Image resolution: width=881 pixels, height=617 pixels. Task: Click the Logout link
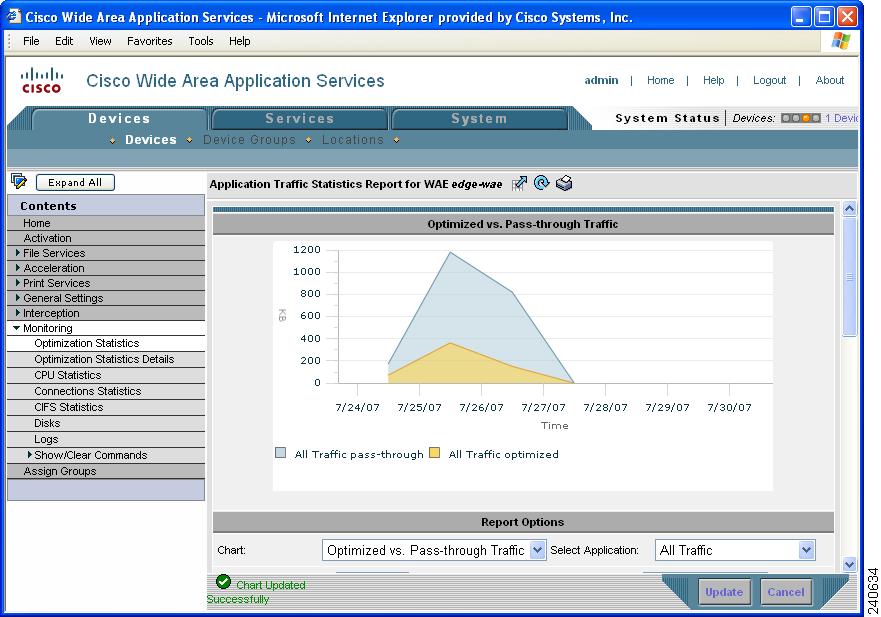pos(769,80)
